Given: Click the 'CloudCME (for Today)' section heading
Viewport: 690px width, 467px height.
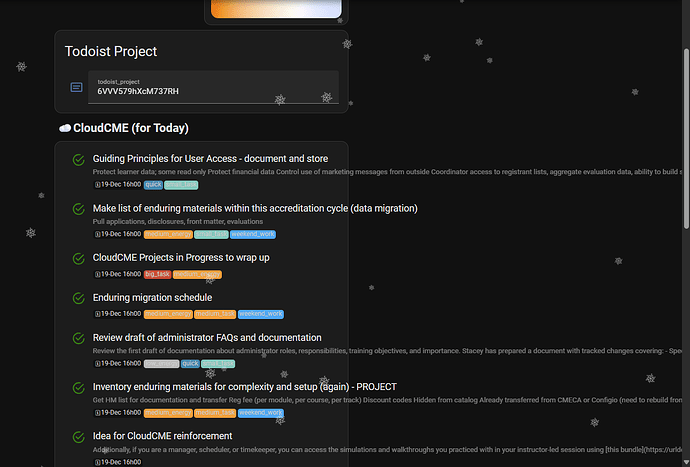Looking at the screenshot, I should click(131, 128).
